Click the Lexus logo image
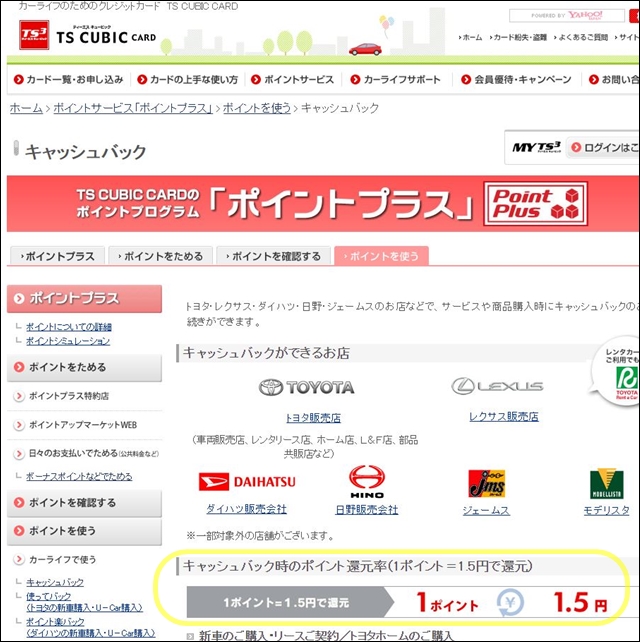Image resolution: width=640 pixels, height=642 pixels. click(497, 386)
